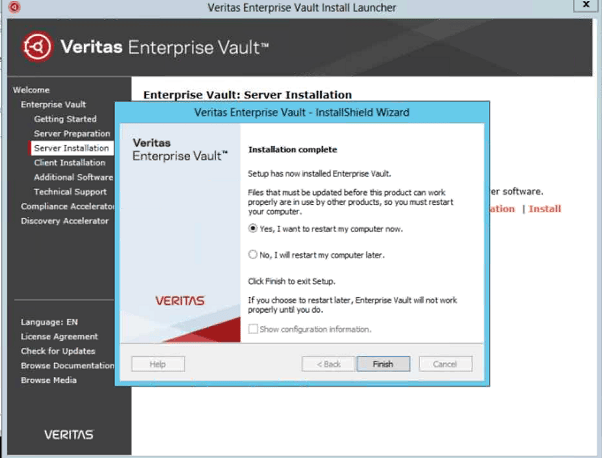Click the Finish button in the wizard
This screenshot has height=458, width=602.
pyautogui.click(x=383, y=364)
